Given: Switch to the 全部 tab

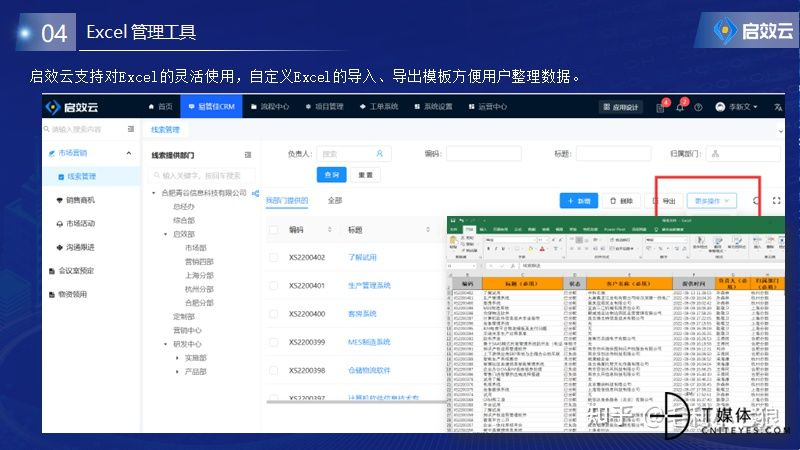Looking at the screenshot, I should [335, 201].
